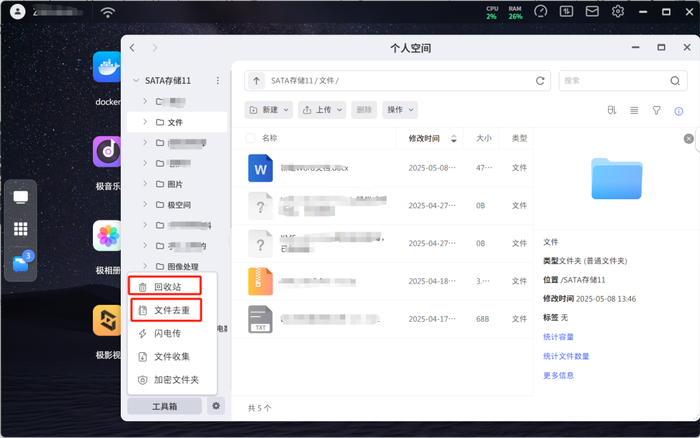Choose 文件收集 from the toolbox menu
This screenshot has width=700, height=438.
click(172, 357)
